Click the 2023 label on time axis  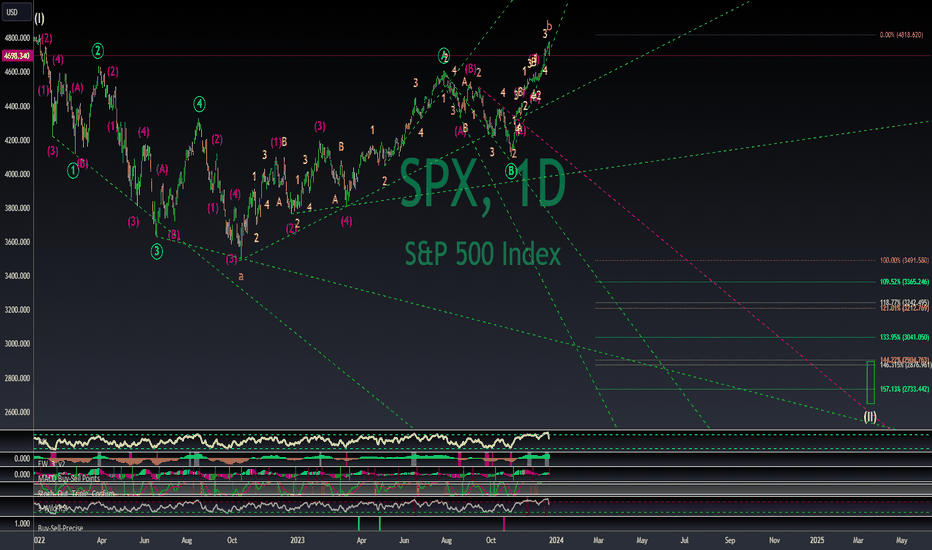297,540
